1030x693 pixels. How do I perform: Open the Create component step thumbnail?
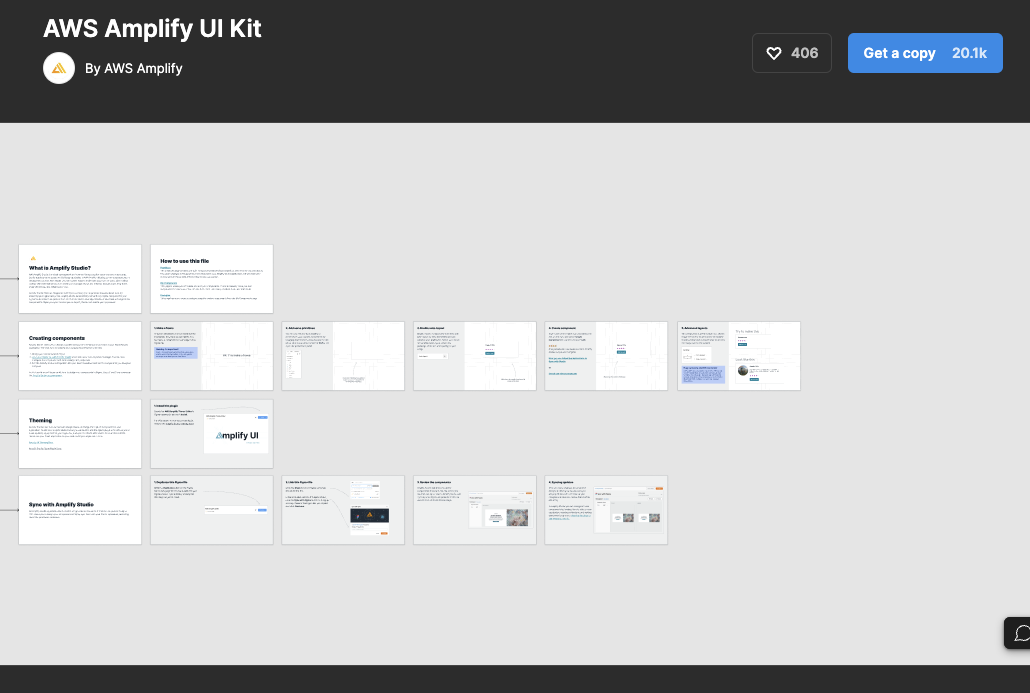tap(606, 356)
